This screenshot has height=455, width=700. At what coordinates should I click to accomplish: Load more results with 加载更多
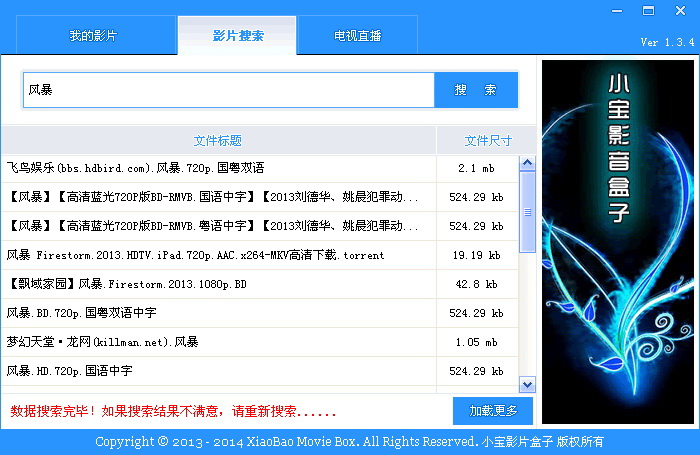493,410
